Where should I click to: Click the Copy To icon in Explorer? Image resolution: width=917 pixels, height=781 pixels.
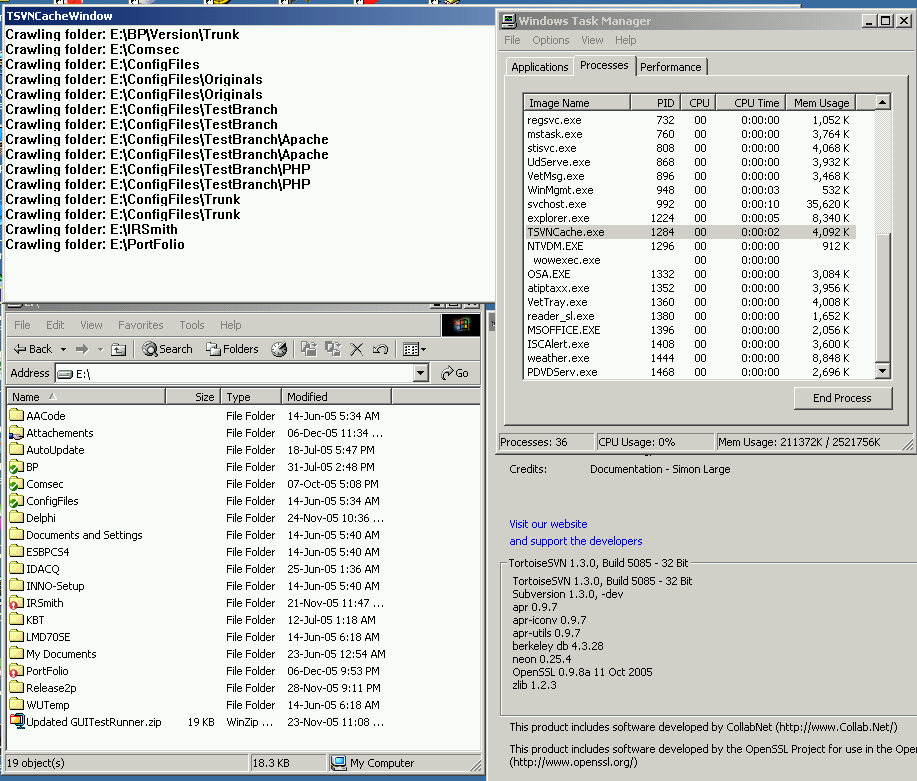coord(333,349)
